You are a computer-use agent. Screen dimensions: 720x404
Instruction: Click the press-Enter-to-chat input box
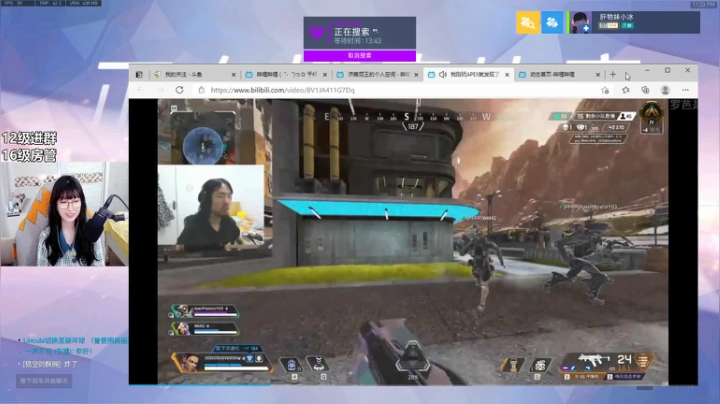[x=44, y=381]
